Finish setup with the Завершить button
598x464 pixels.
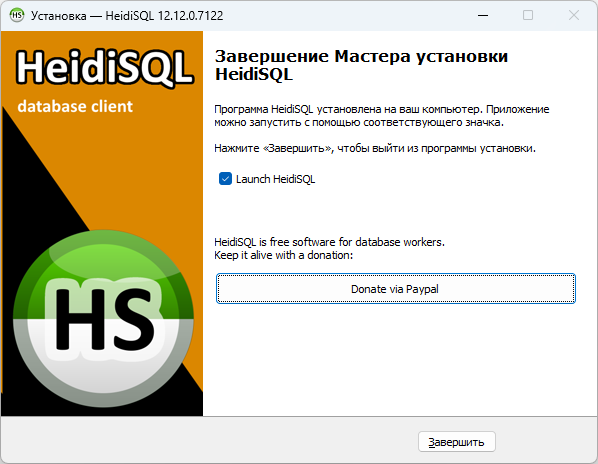[x=457, y=442]
